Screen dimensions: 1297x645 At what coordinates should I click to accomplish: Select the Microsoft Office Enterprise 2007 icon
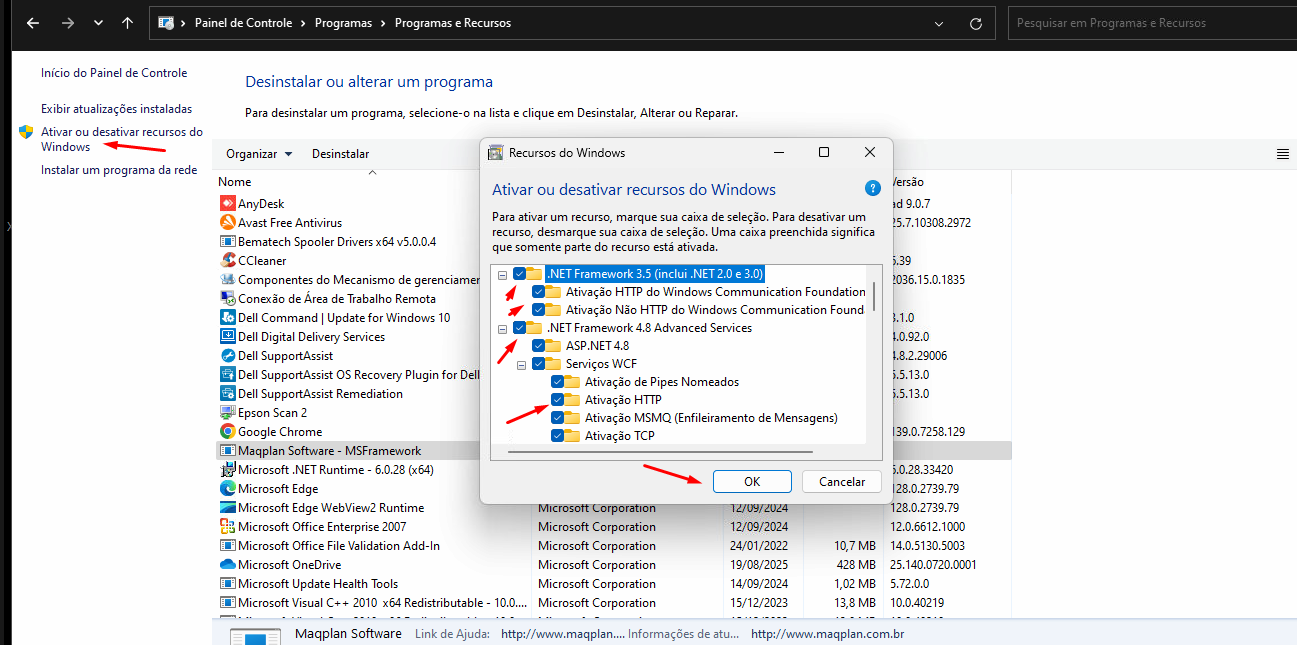coord(227,527)
